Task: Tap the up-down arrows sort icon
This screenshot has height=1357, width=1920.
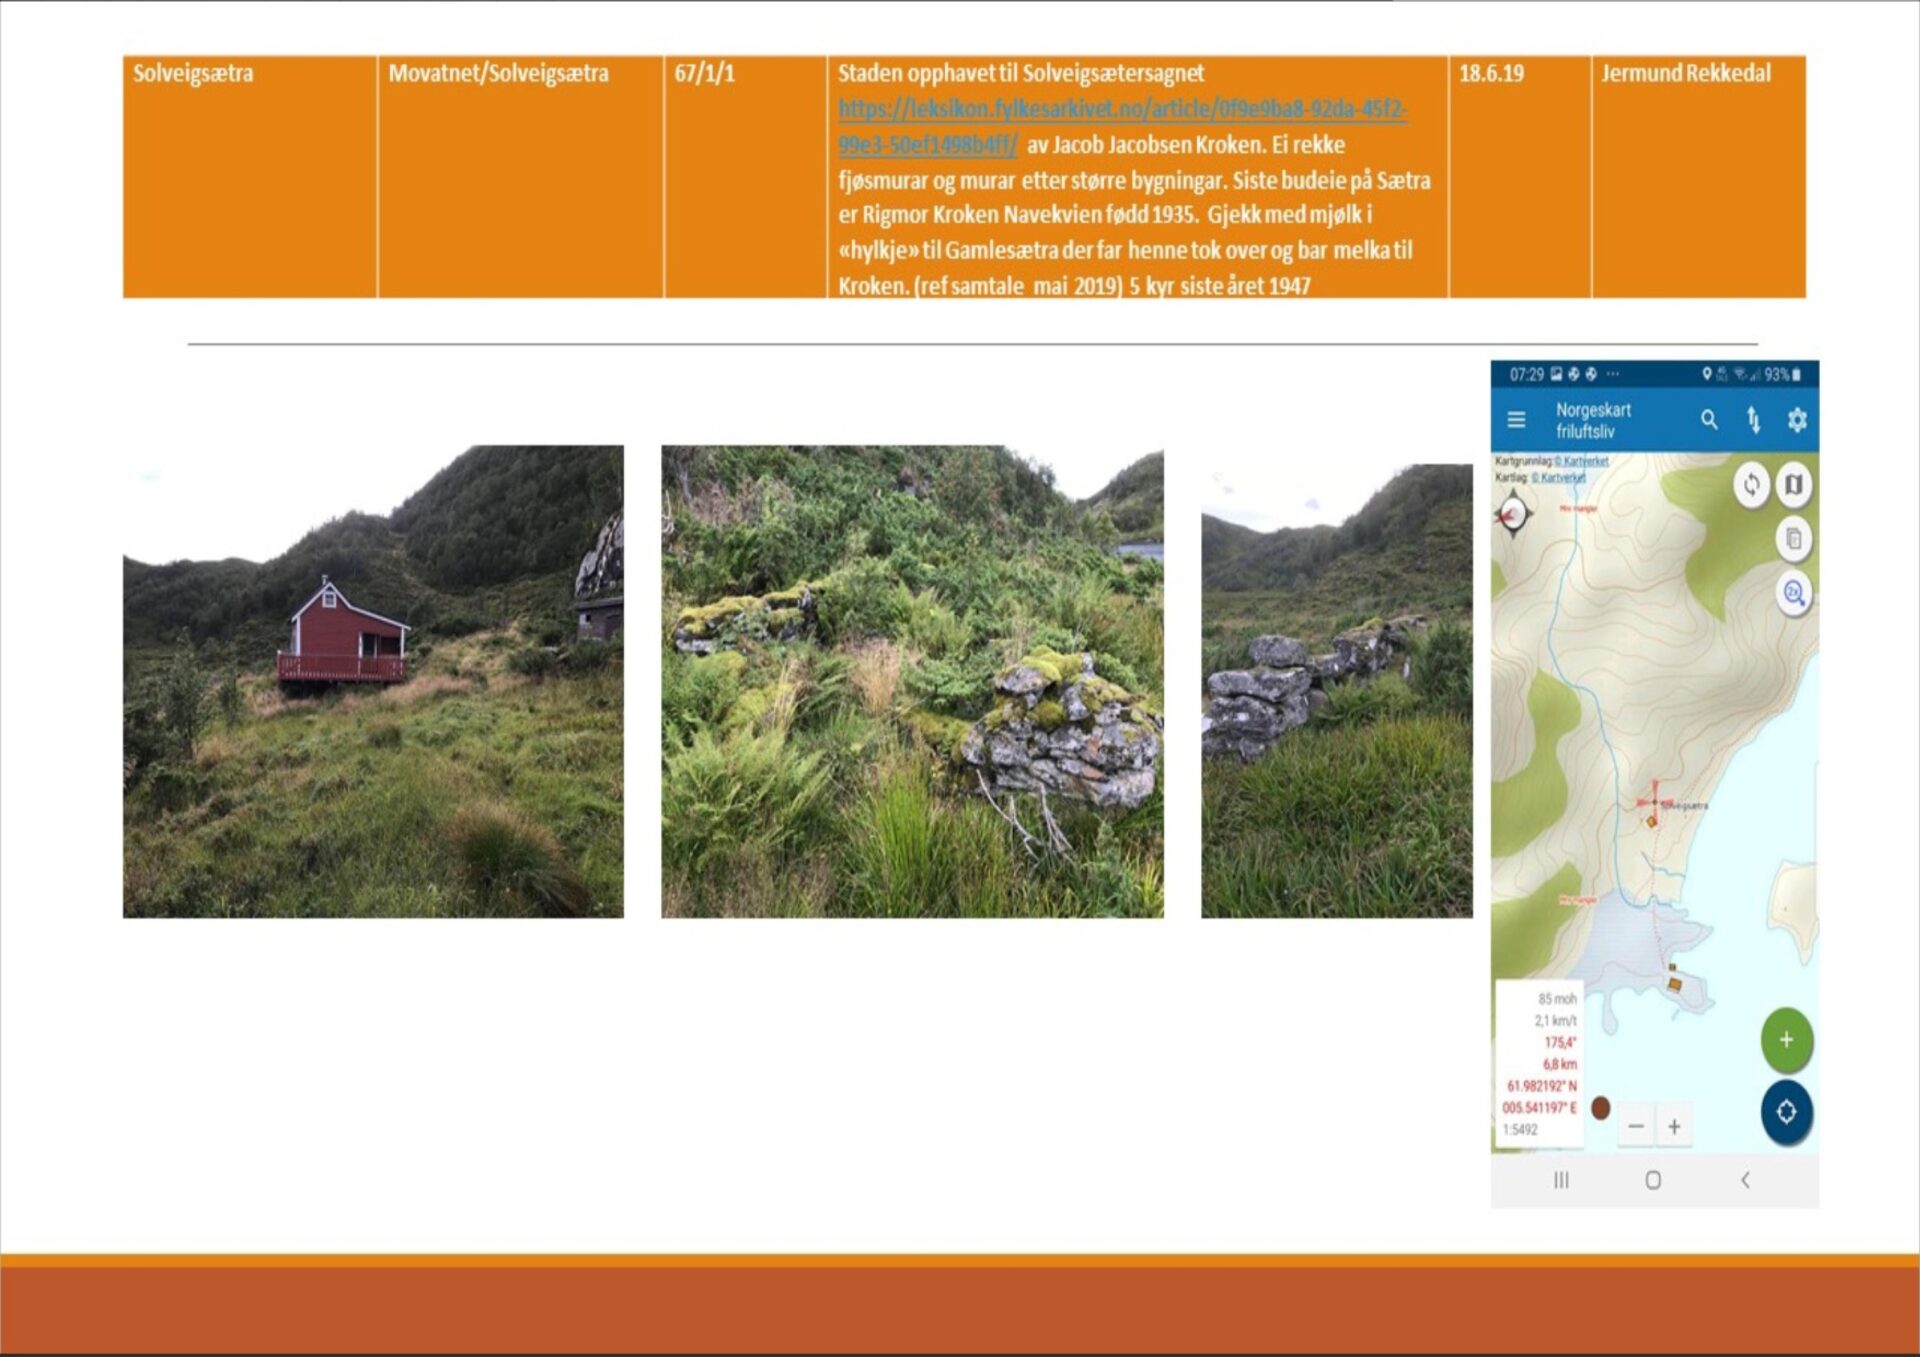Action: pos(1753,420)
